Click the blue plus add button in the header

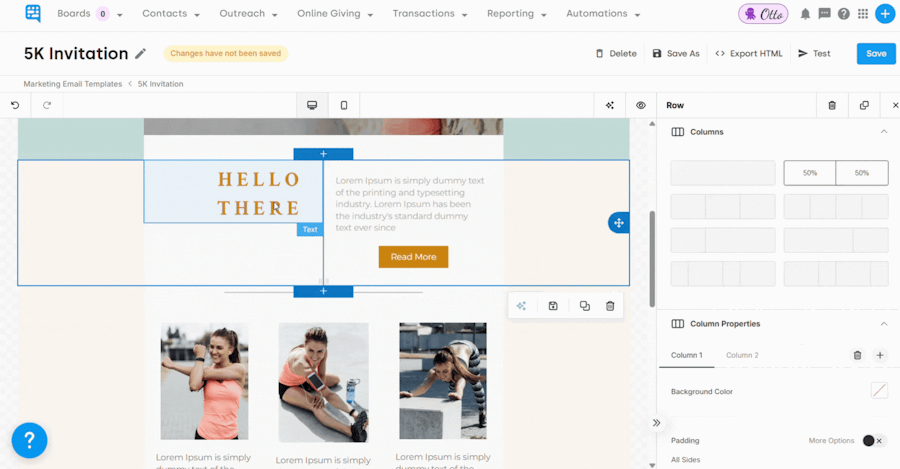coord(885,14)
